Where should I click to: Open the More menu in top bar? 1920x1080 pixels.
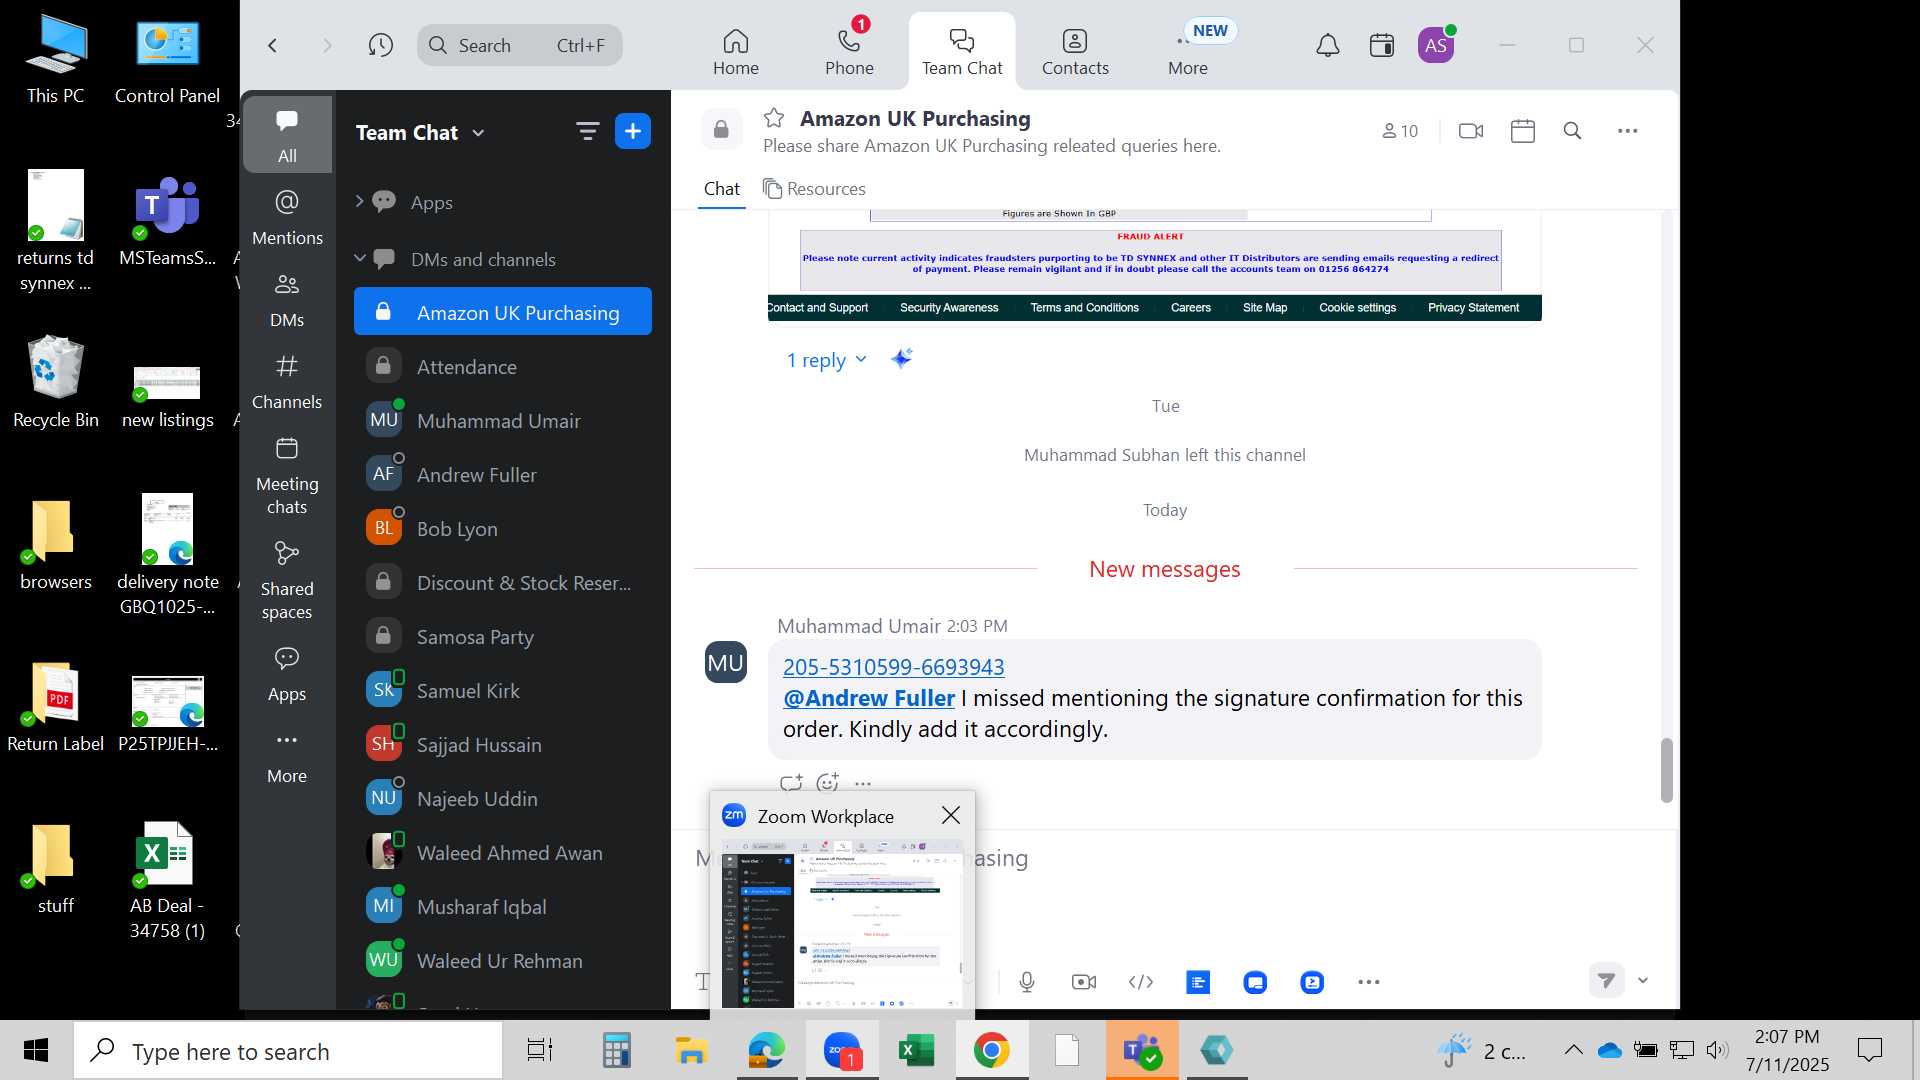[1188, 52]
